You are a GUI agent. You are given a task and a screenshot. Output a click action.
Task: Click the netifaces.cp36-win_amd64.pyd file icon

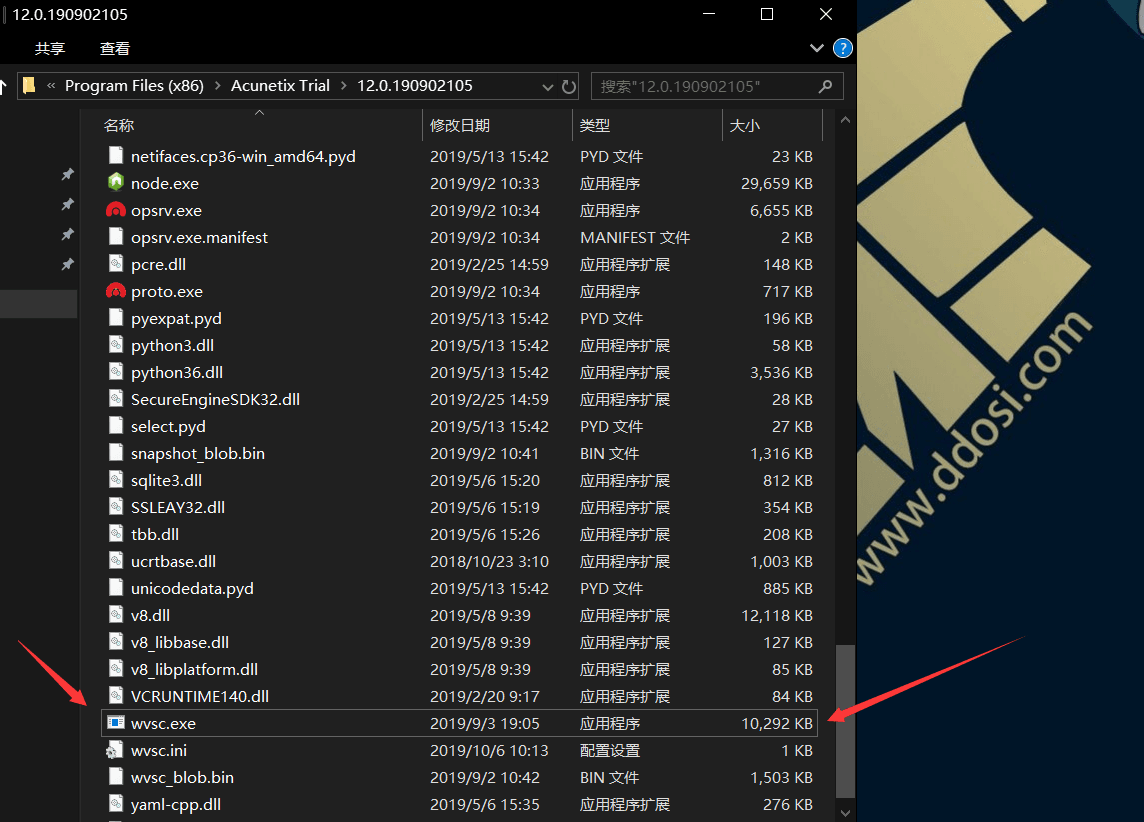(x=115, y=155)
